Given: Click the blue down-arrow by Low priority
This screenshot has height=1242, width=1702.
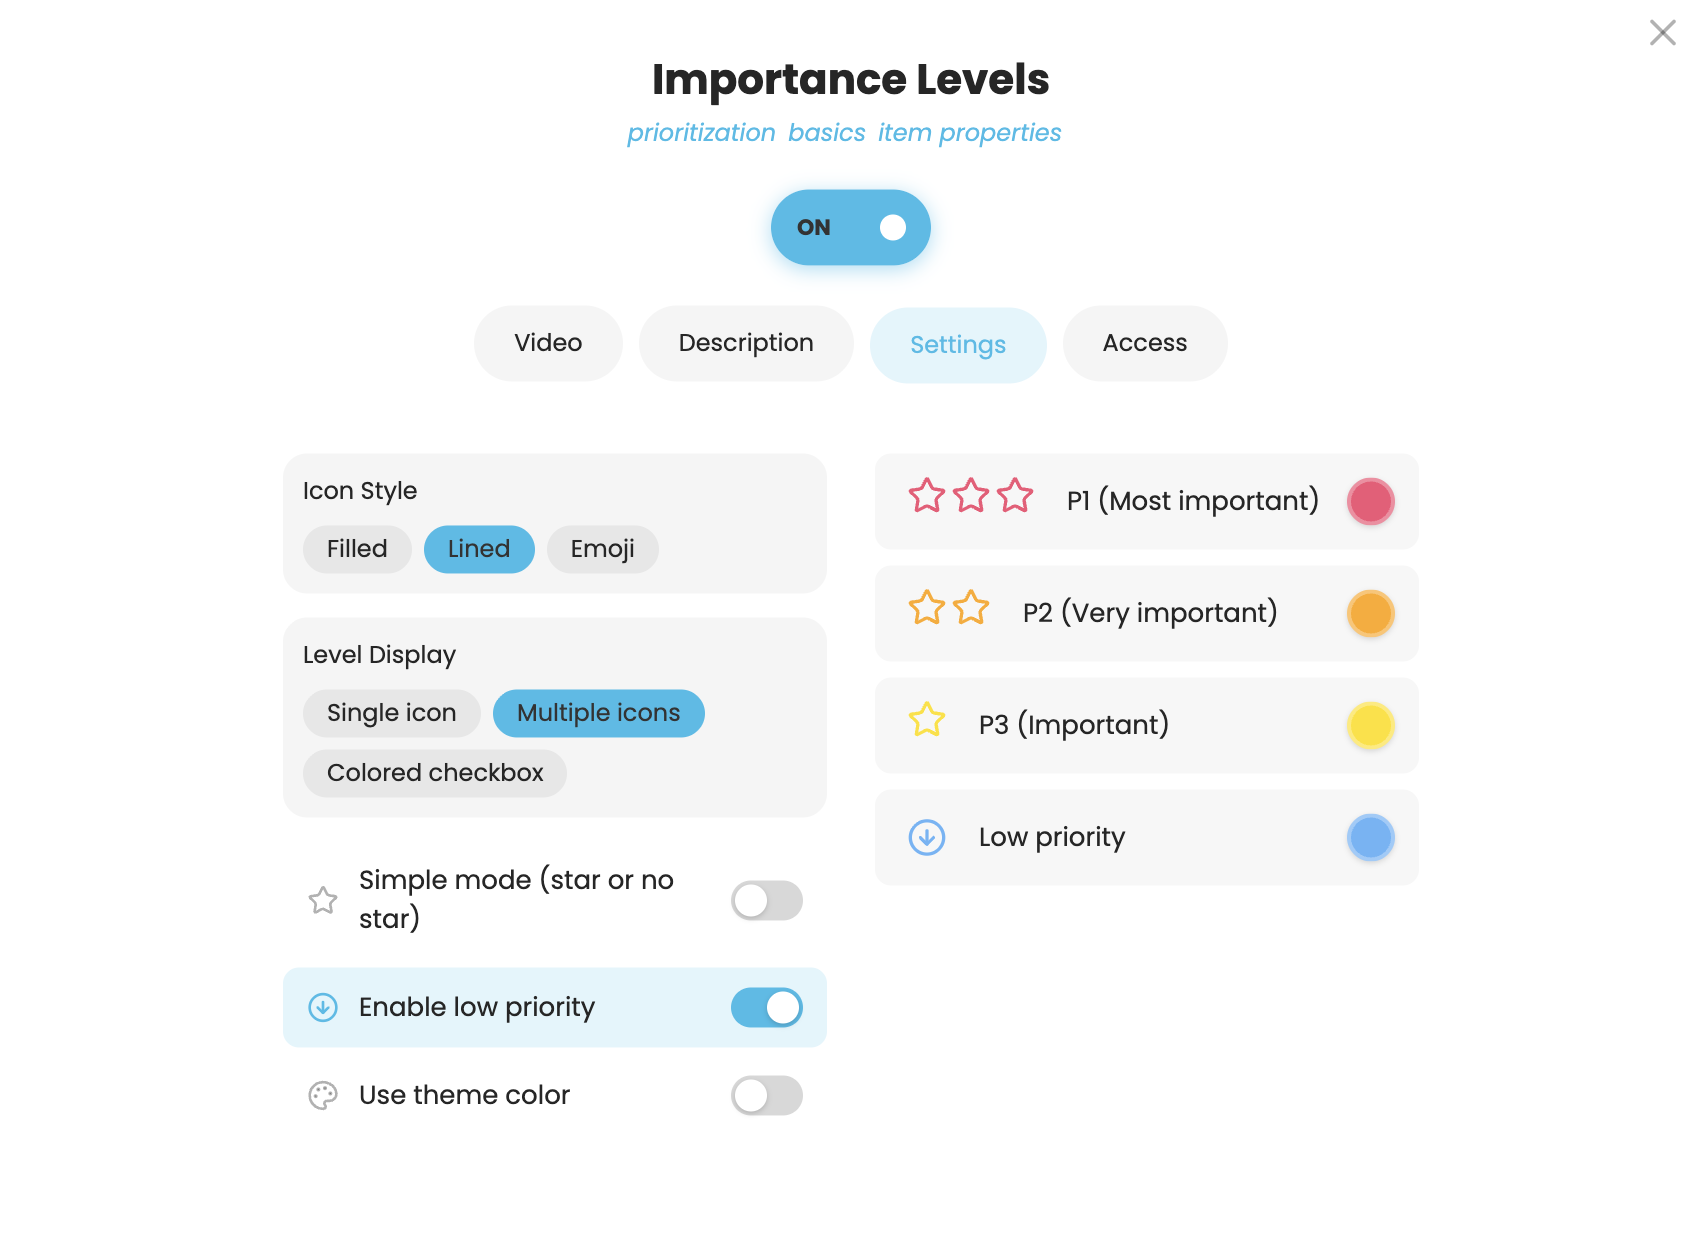Looking at the screenshot, I should 927,837.
